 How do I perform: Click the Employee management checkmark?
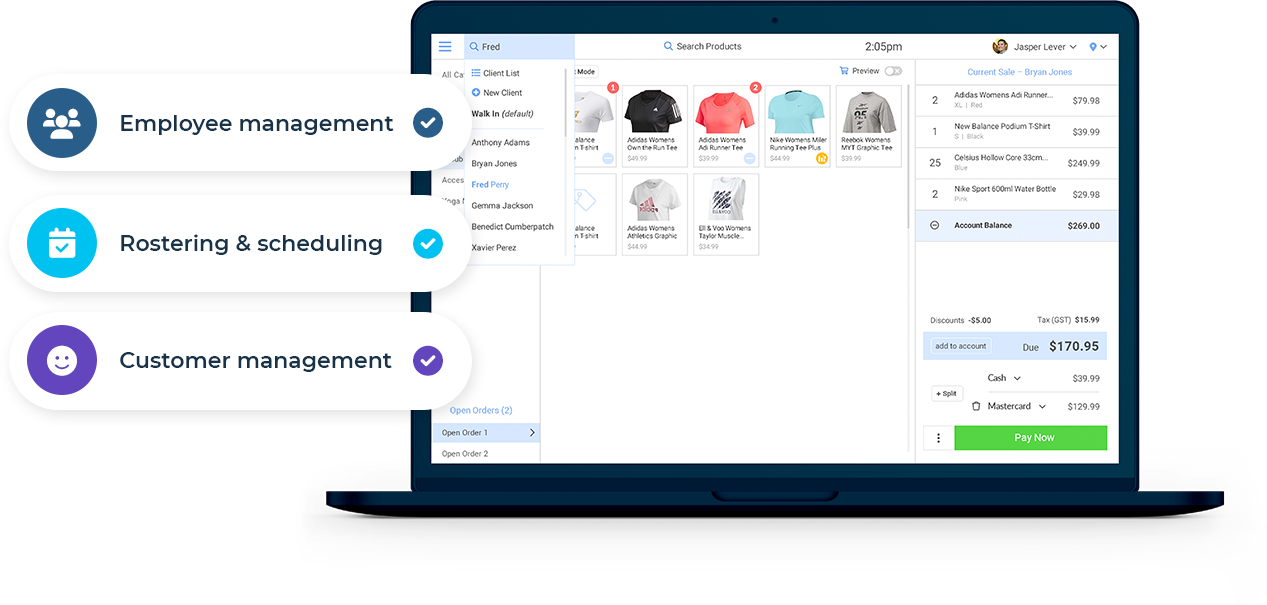click(x=428, y=123)
